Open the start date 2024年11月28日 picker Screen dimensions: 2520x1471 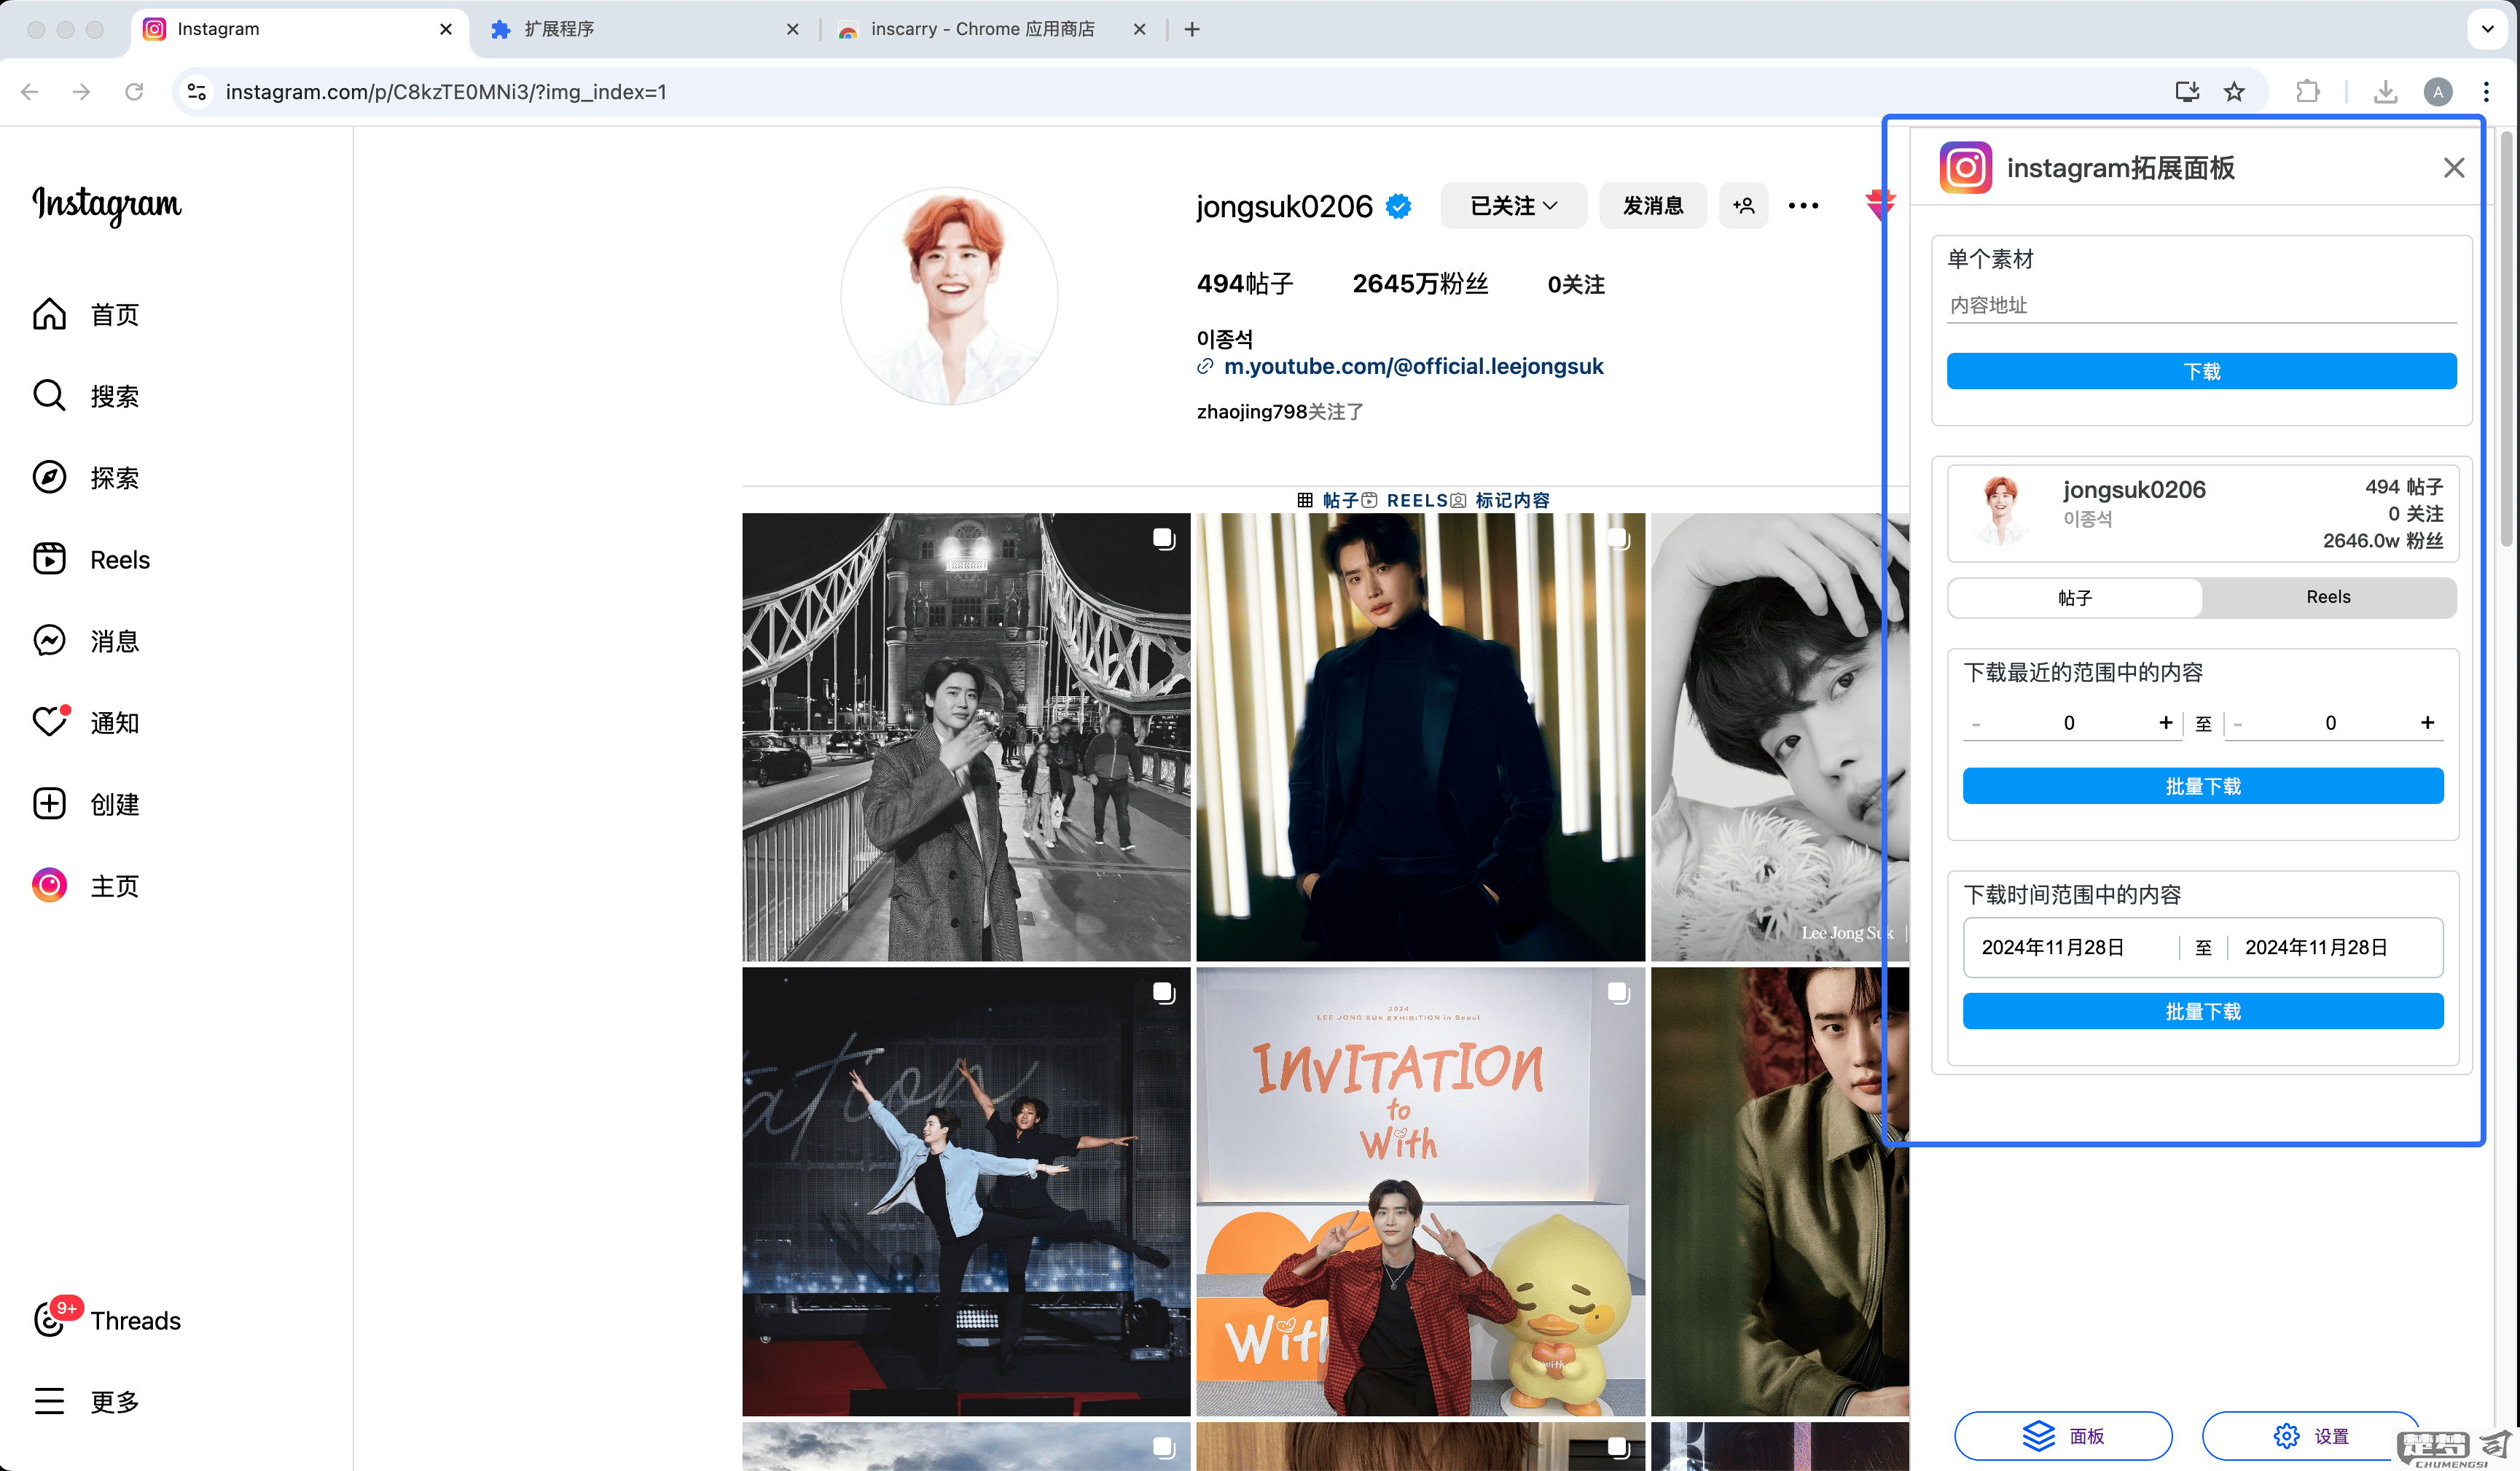(2053, 947)
